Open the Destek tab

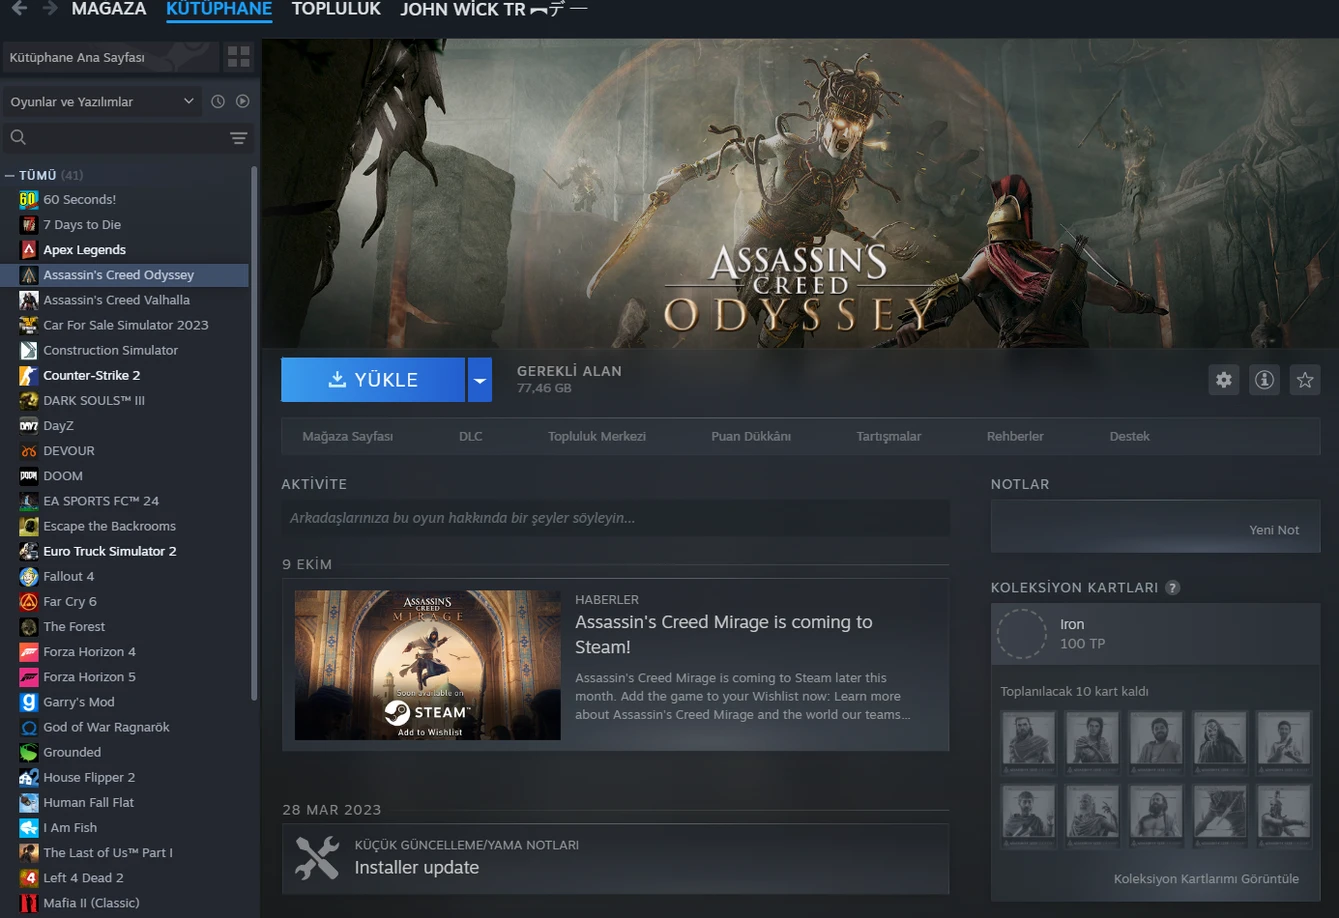[x=1130, y=436]
